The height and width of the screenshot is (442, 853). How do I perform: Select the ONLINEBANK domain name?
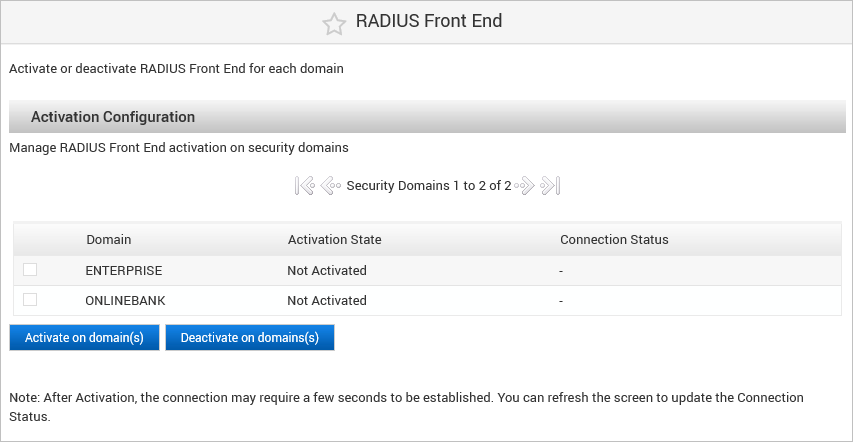click(126, 301)
